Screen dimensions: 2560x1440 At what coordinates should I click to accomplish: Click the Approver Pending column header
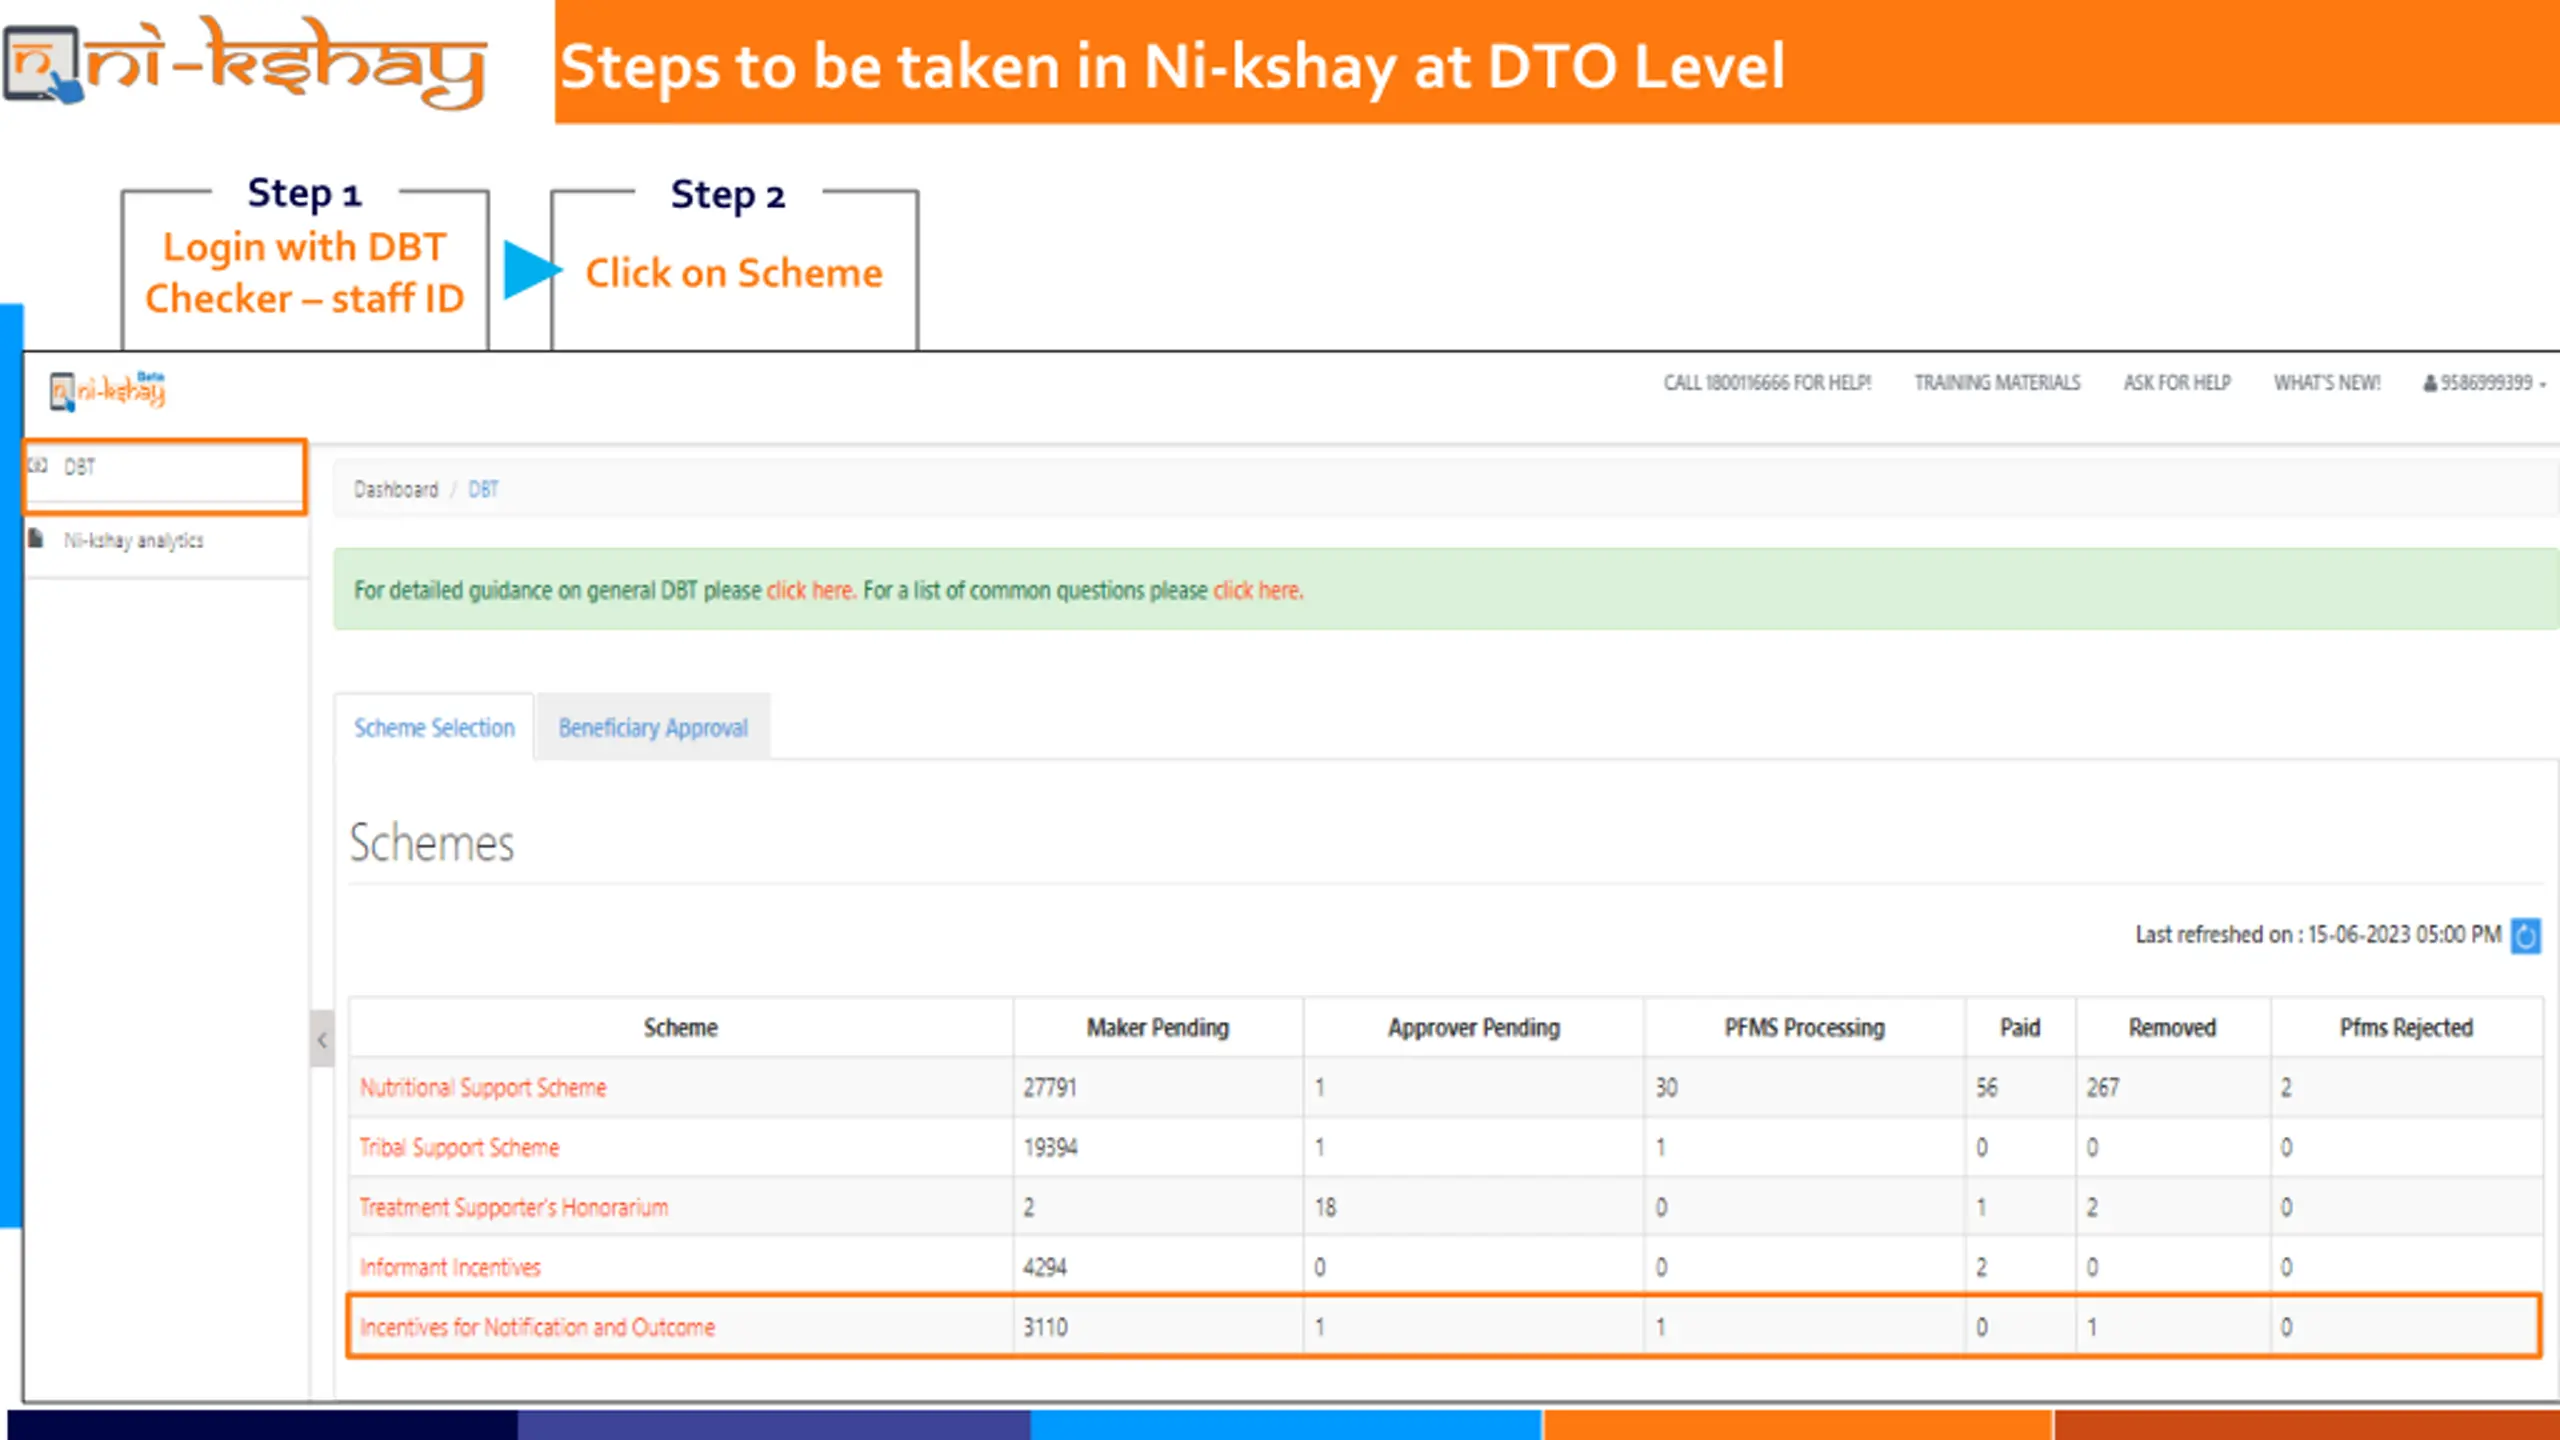1474,1027
